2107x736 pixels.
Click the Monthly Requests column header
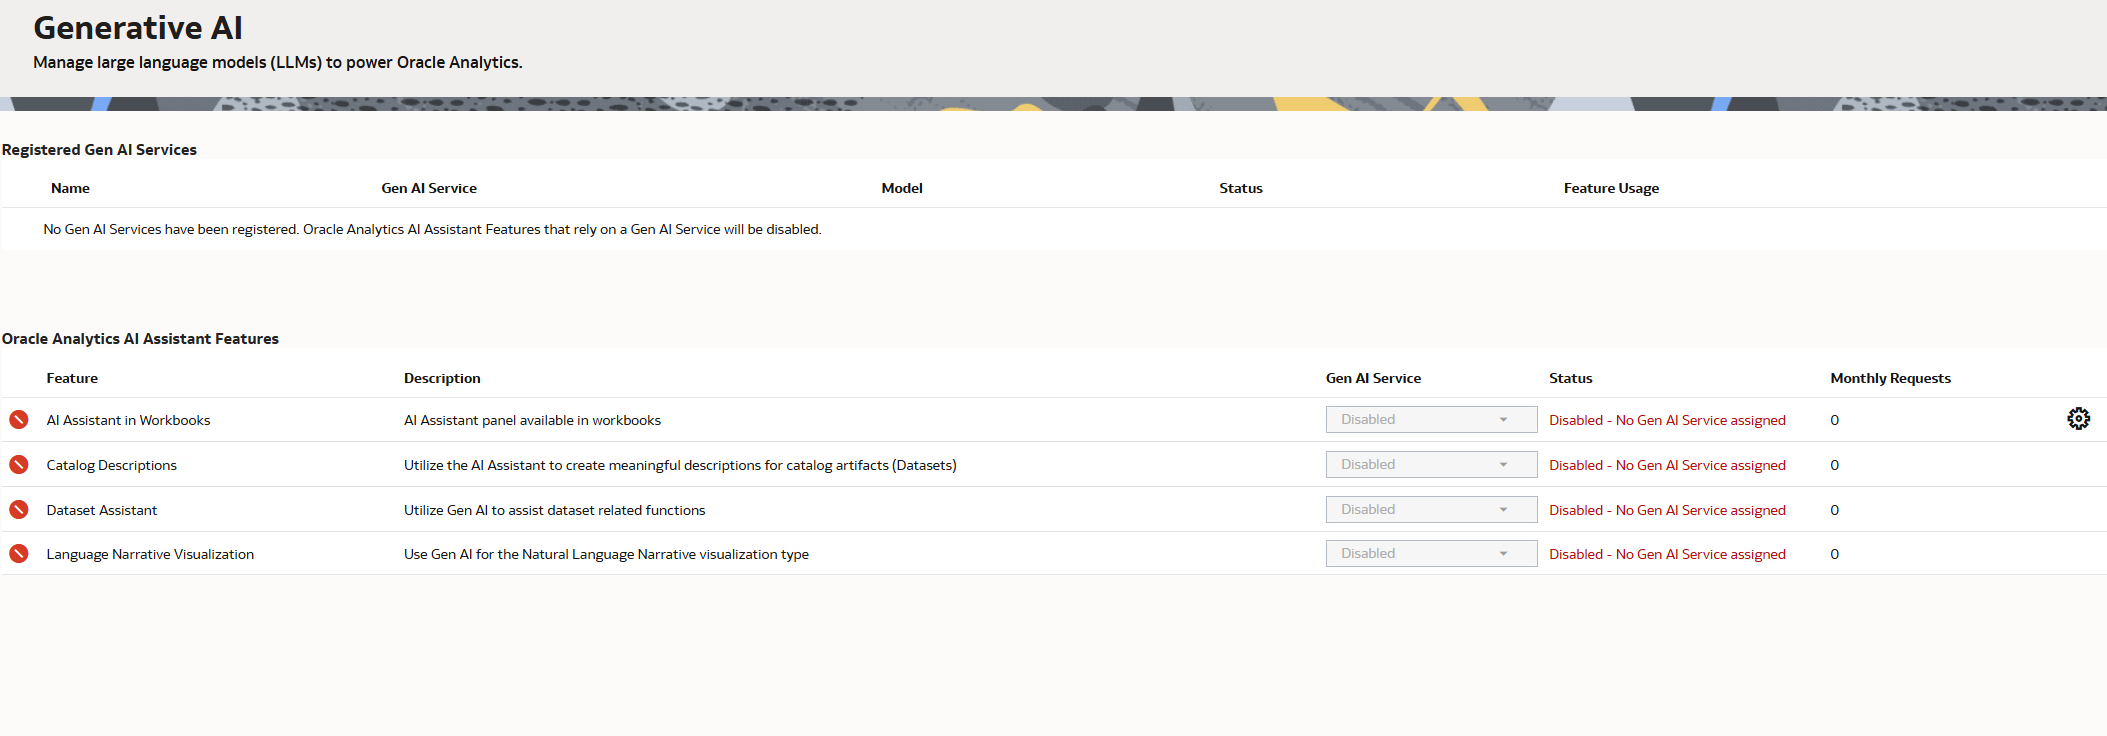pyautogui.click(x=1890, y=378)
